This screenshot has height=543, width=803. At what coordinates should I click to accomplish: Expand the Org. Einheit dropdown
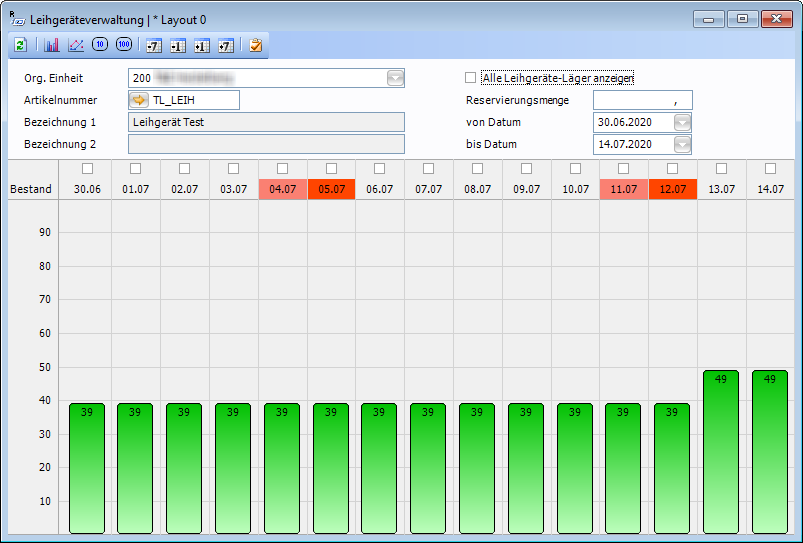[395, 78]
